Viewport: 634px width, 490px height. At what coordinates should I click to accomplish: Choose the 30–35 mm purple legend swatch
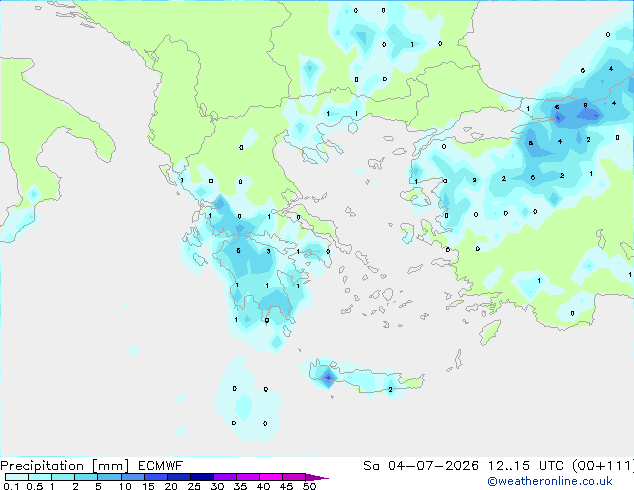[x=225, y=477]
